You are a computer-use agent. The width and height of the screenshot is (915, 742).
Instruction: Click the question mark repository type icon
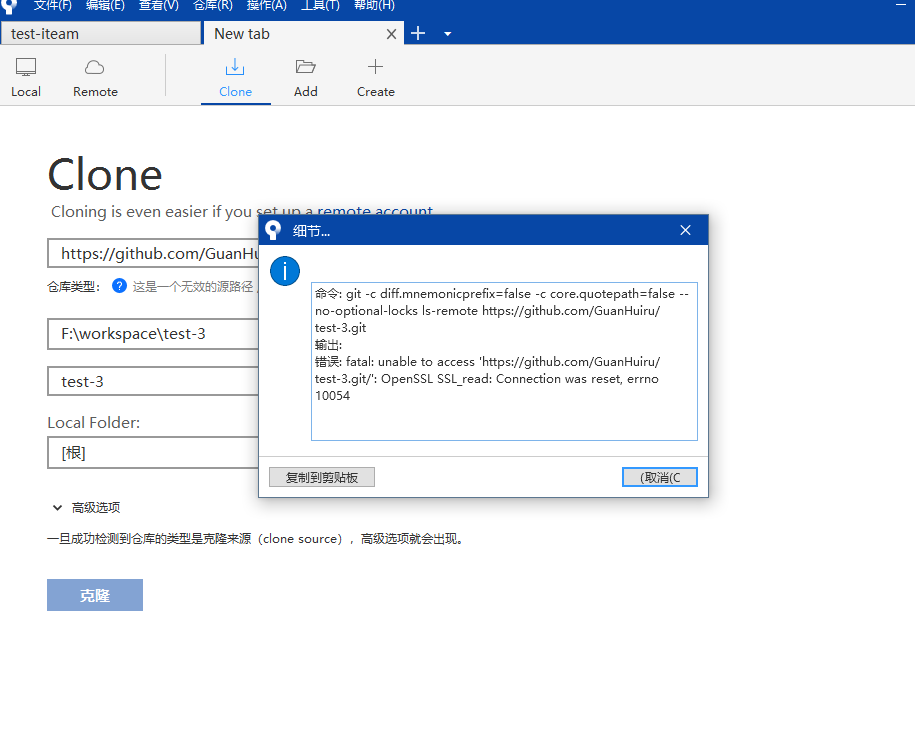pyautogui.click(x=119, y=286)
